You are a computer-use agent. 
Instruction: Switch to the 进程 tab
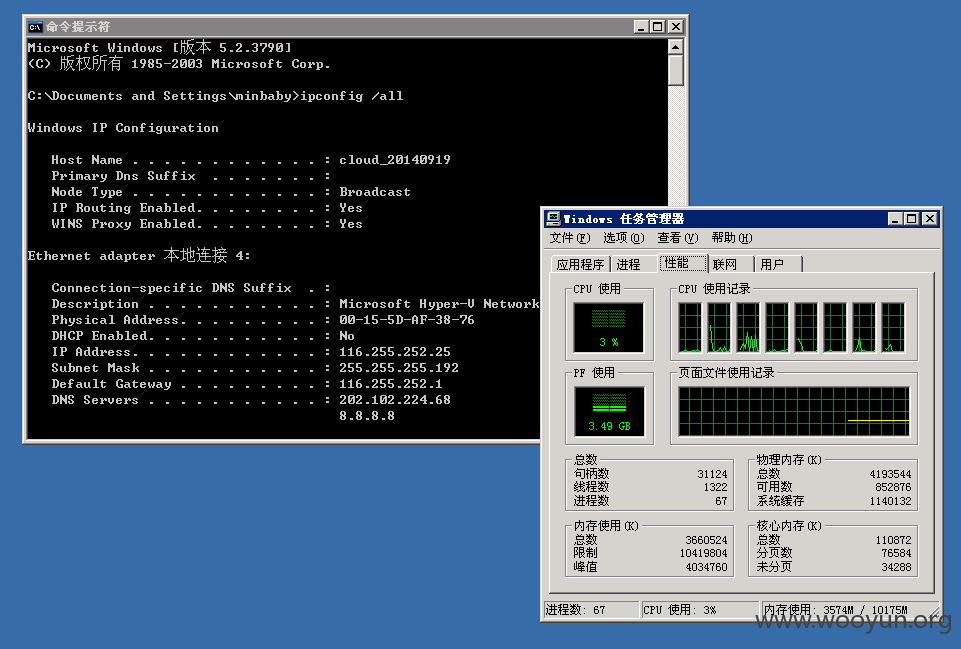click(x=628, y=264)
